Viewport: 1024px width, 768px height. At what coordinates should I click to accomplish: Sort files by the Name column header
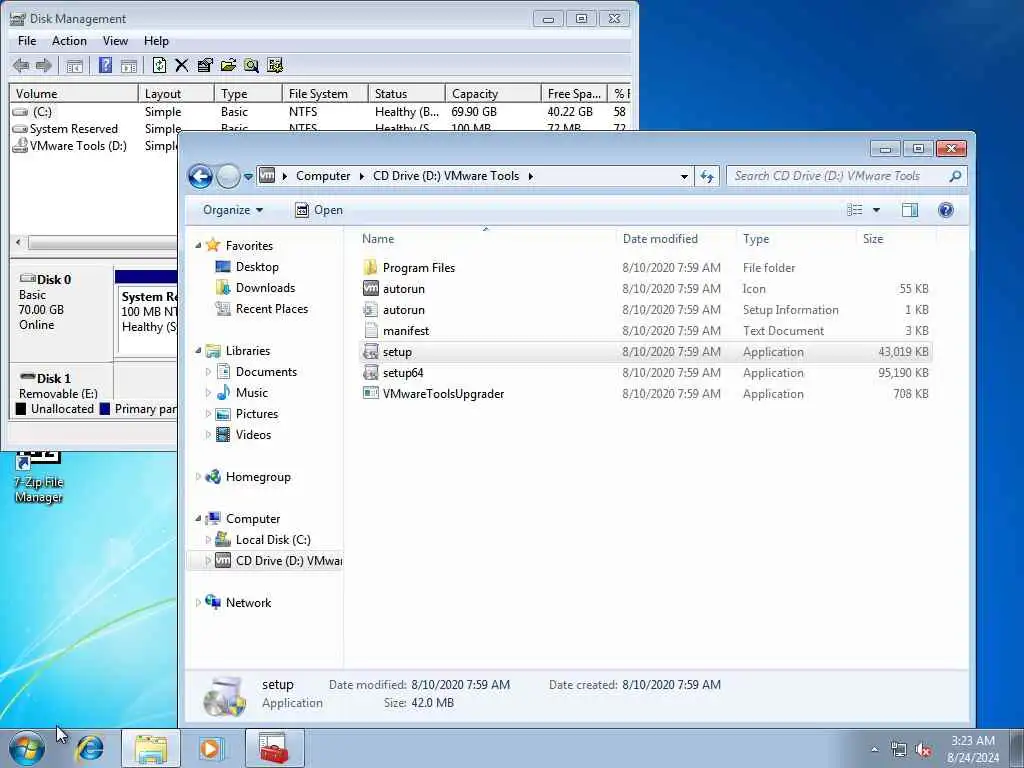(486, 238)
